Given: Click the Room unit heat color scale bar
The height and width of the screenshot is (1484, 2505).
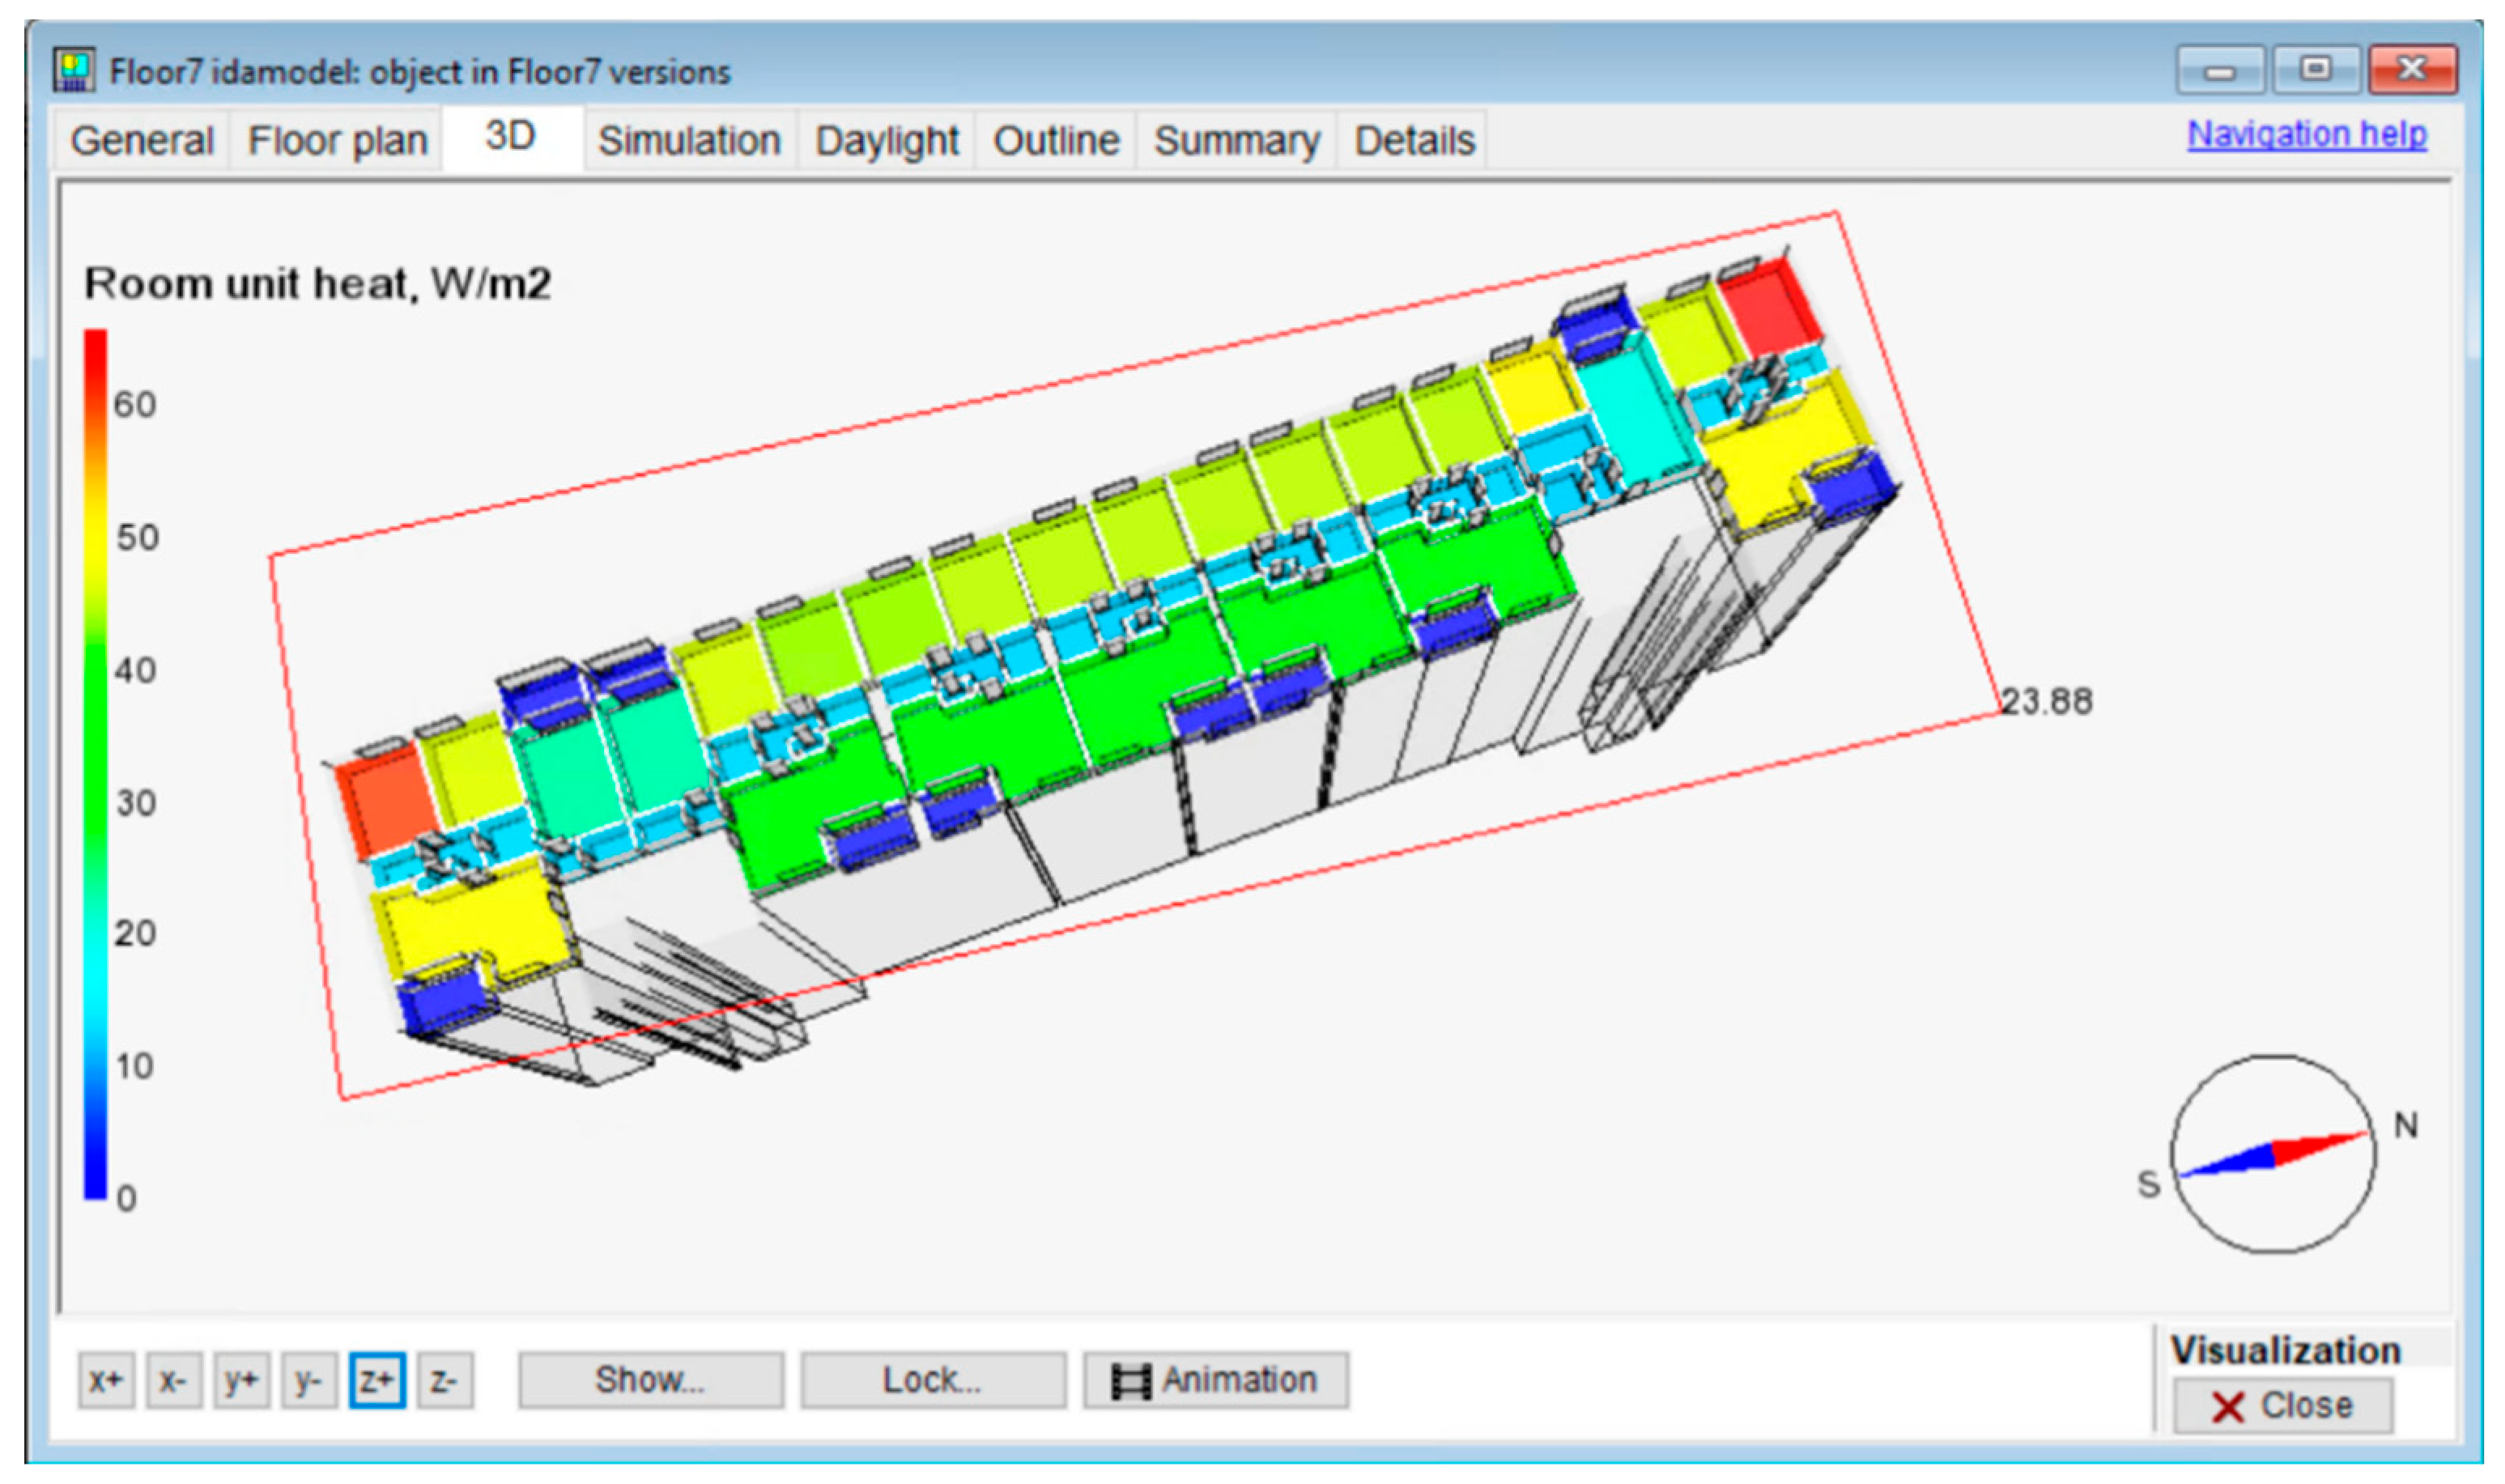Looking at the screenshot, I should point(95,765).
